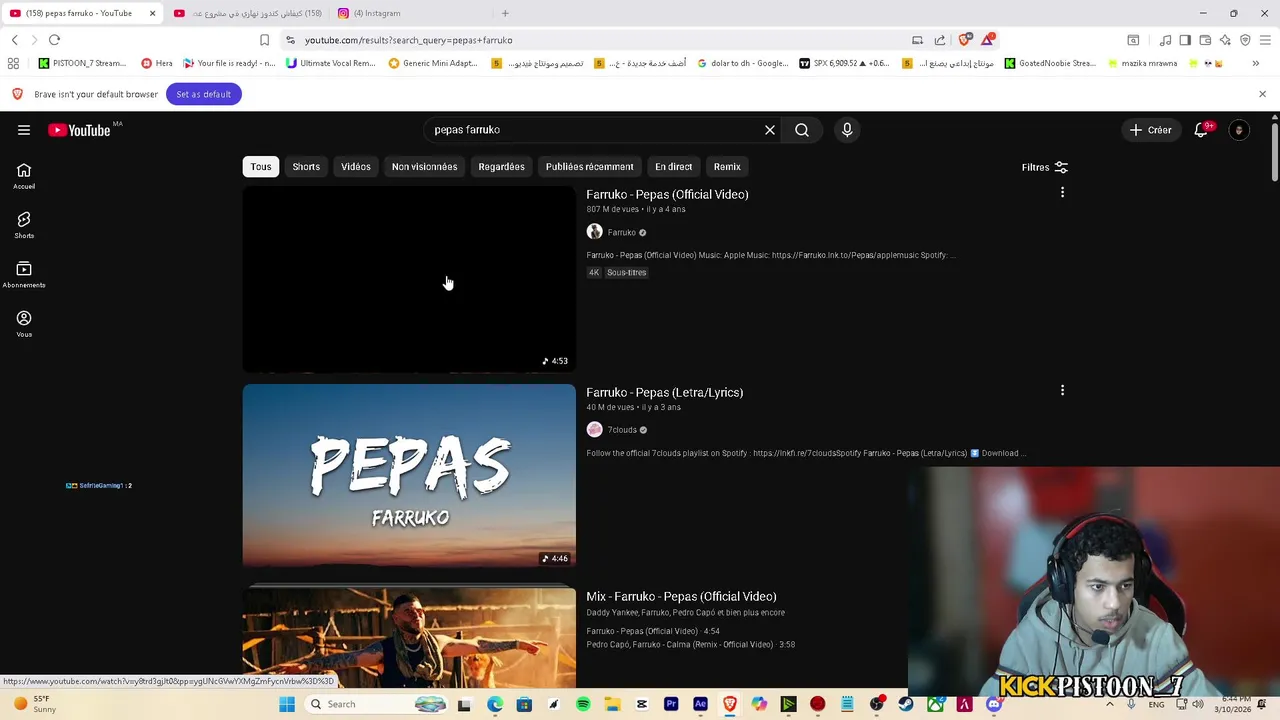The height and width of the screenshot is (720, 1280).
Task: Open the Filtres filter options
Action: [1045, 167]
